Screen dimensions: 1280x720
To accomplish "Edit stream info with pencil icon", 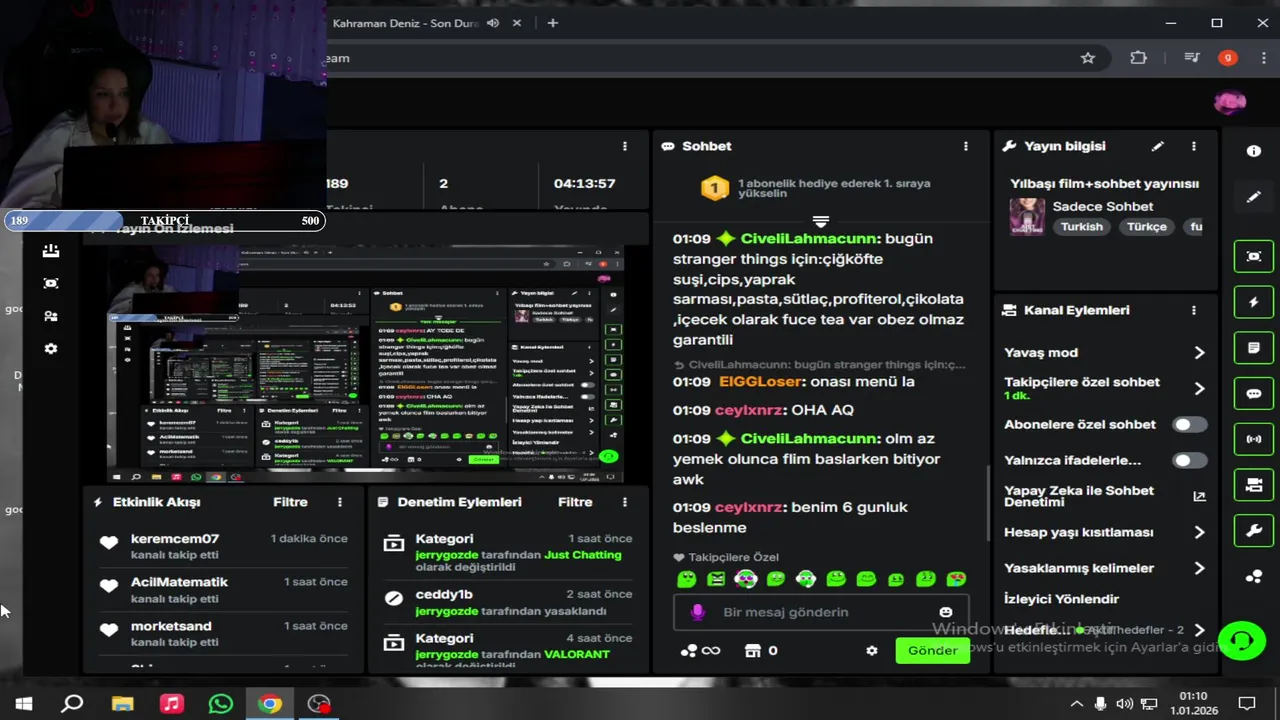I will pyautogui.click(x=1157, y=146).
